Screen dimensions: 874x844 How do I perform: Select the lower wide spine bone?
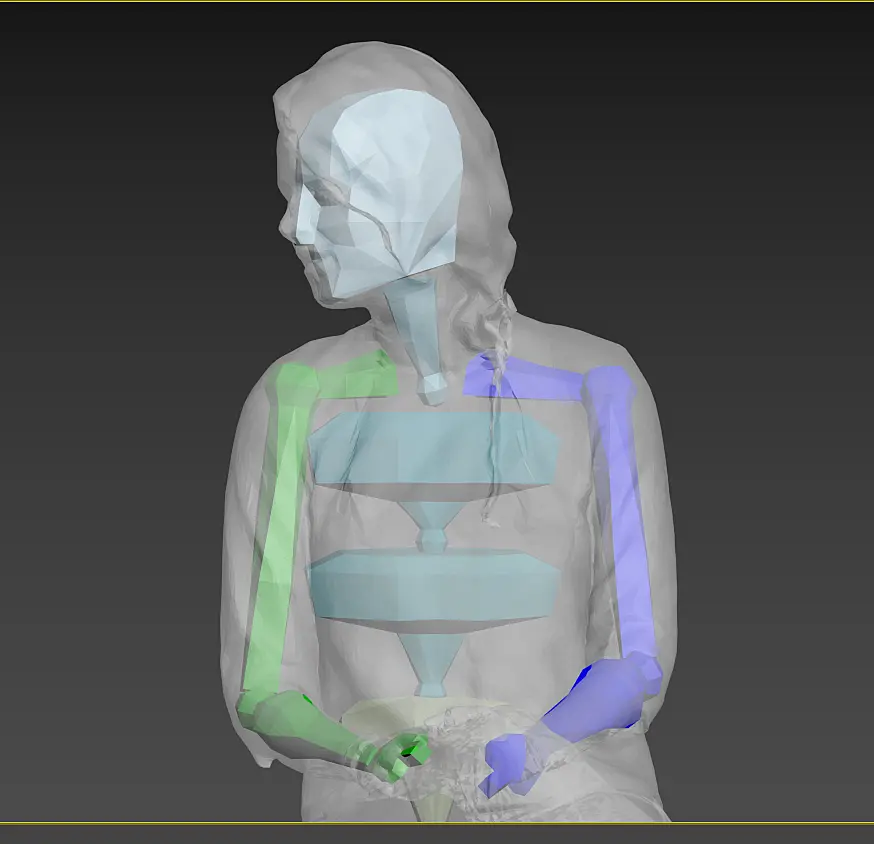pos(434,592)
